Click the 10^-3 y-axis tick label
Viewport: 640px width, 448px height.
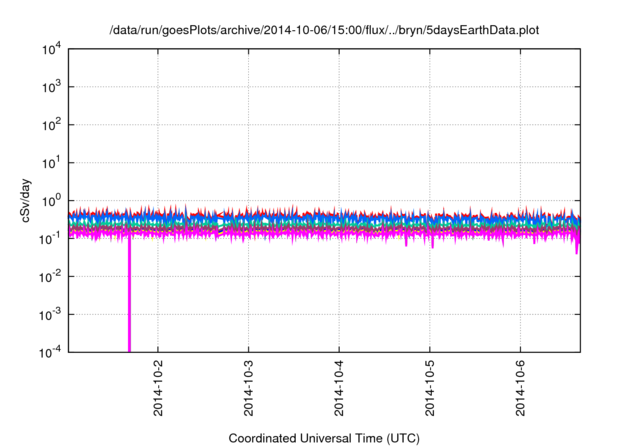coord(50,315)
